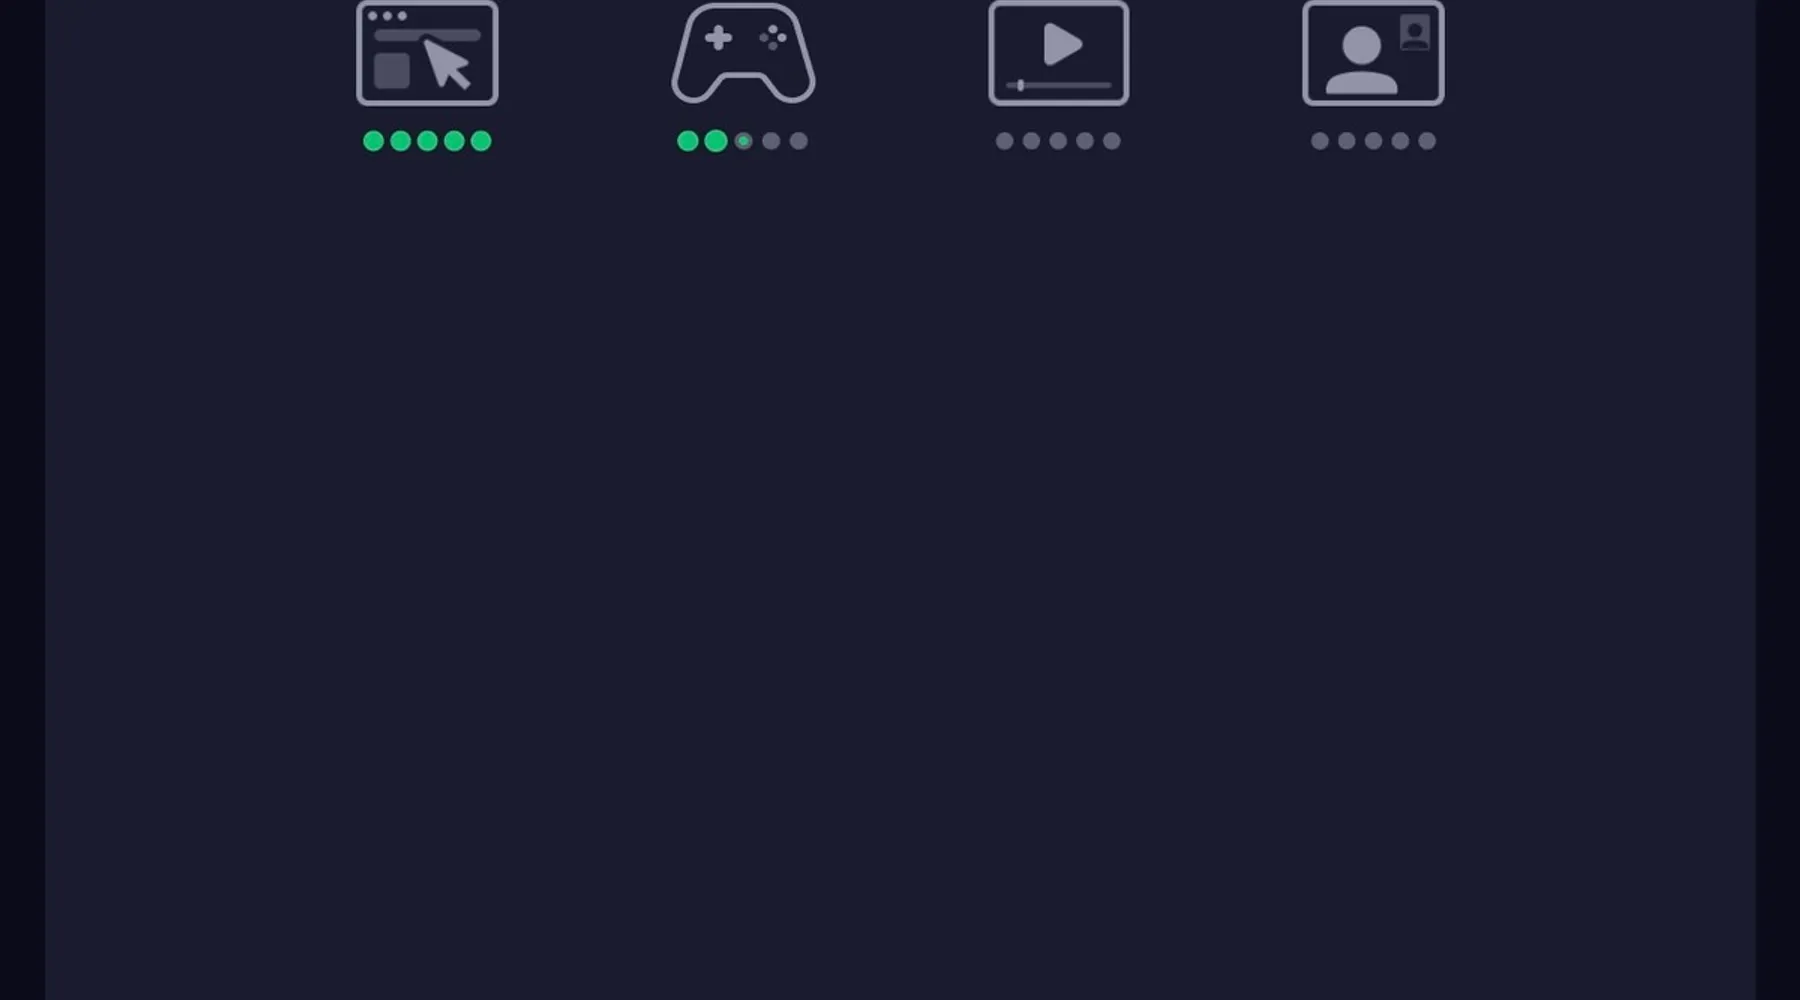Click fourth gray dot under game controller
The width and height of the screenshot is (1800, 1000).
[771, 141]
